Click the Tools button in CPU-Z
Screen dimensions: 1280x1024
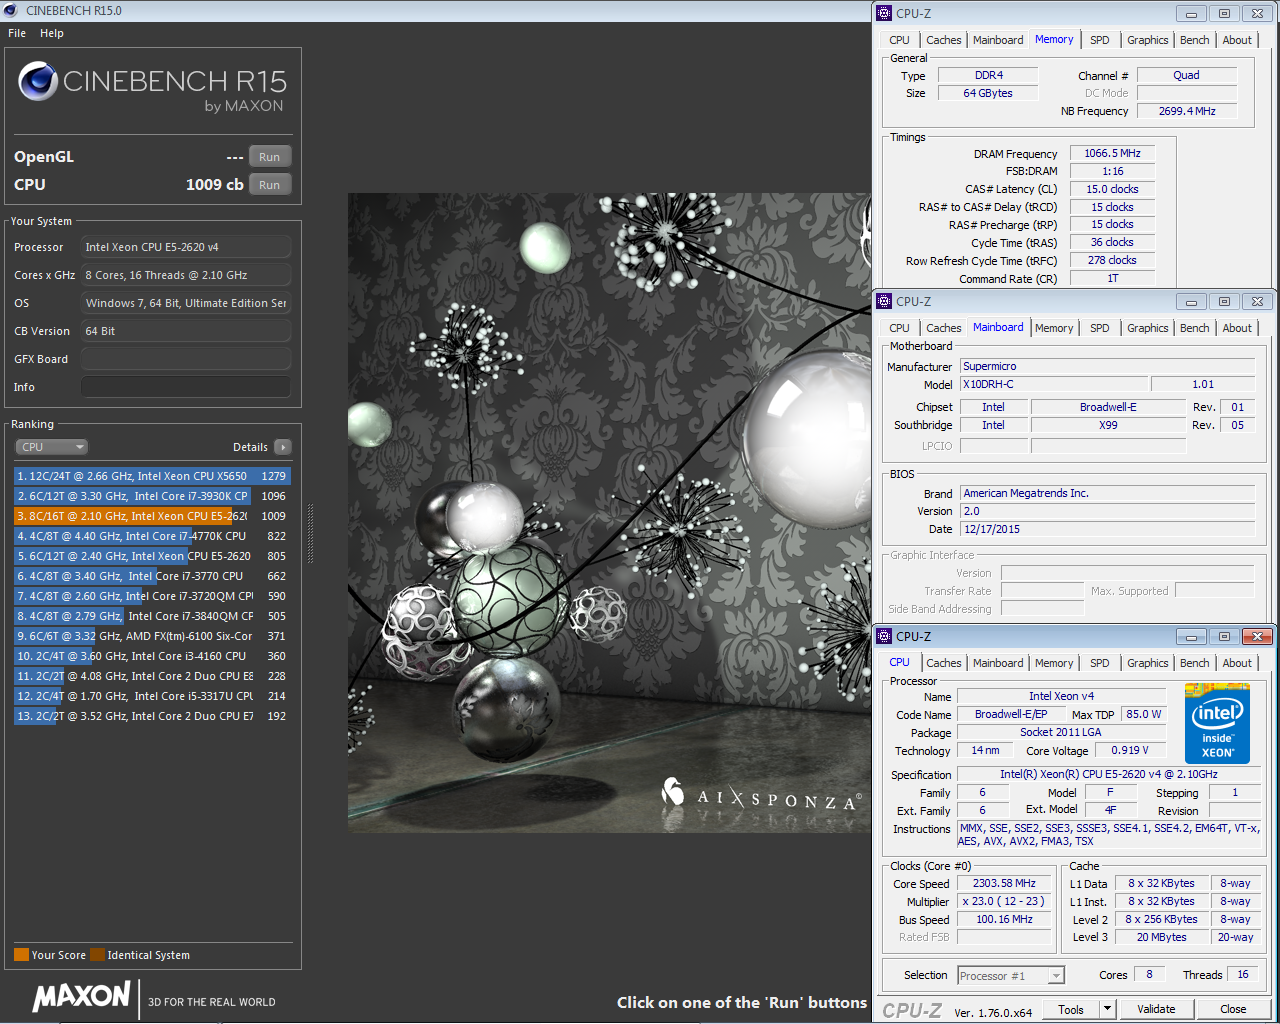(1071, 1009)
